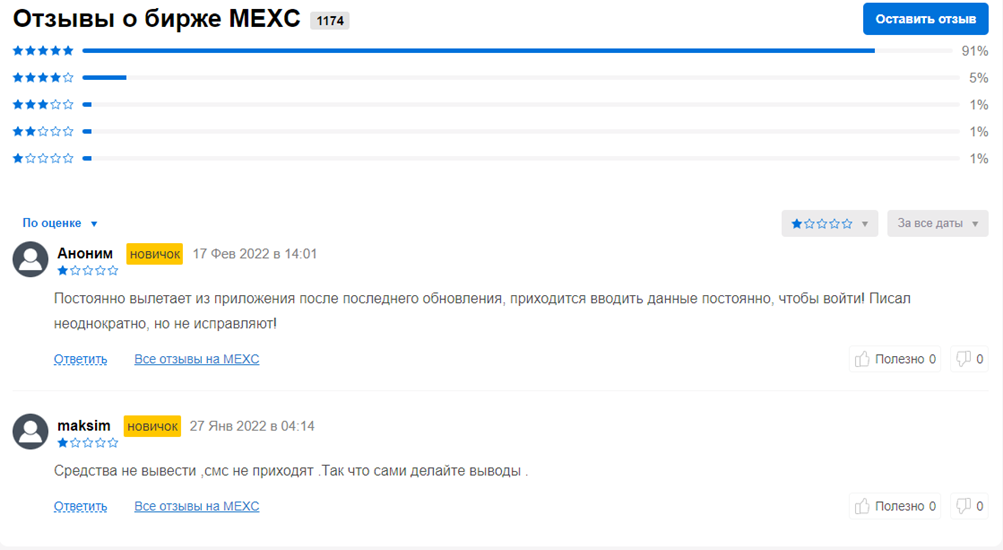Click review text starting Средства не вывести
1003x550 pixels.
(x=291, y=471)
